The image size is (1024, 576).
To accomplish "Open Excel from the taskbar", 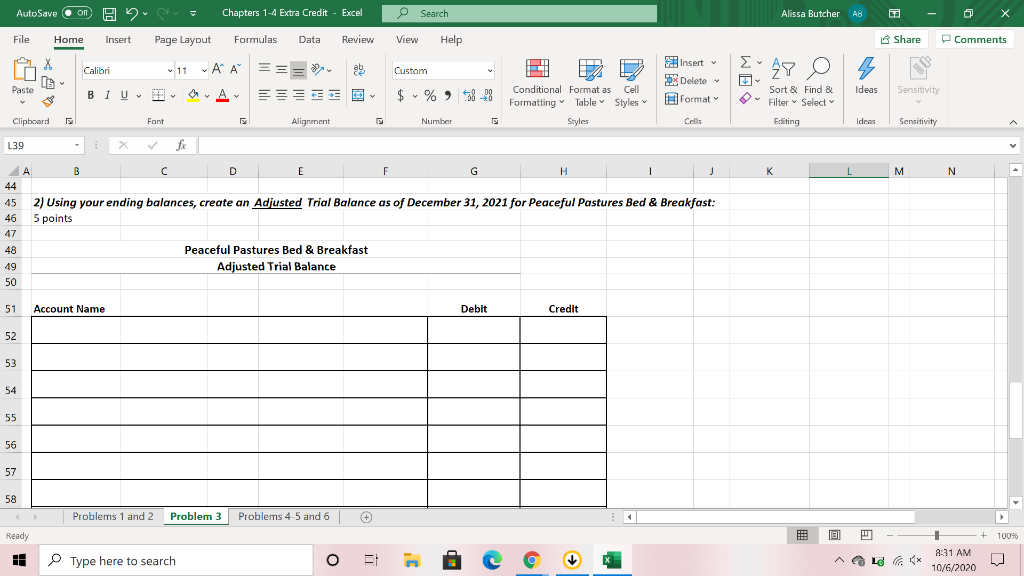I will tap(612, 560).
